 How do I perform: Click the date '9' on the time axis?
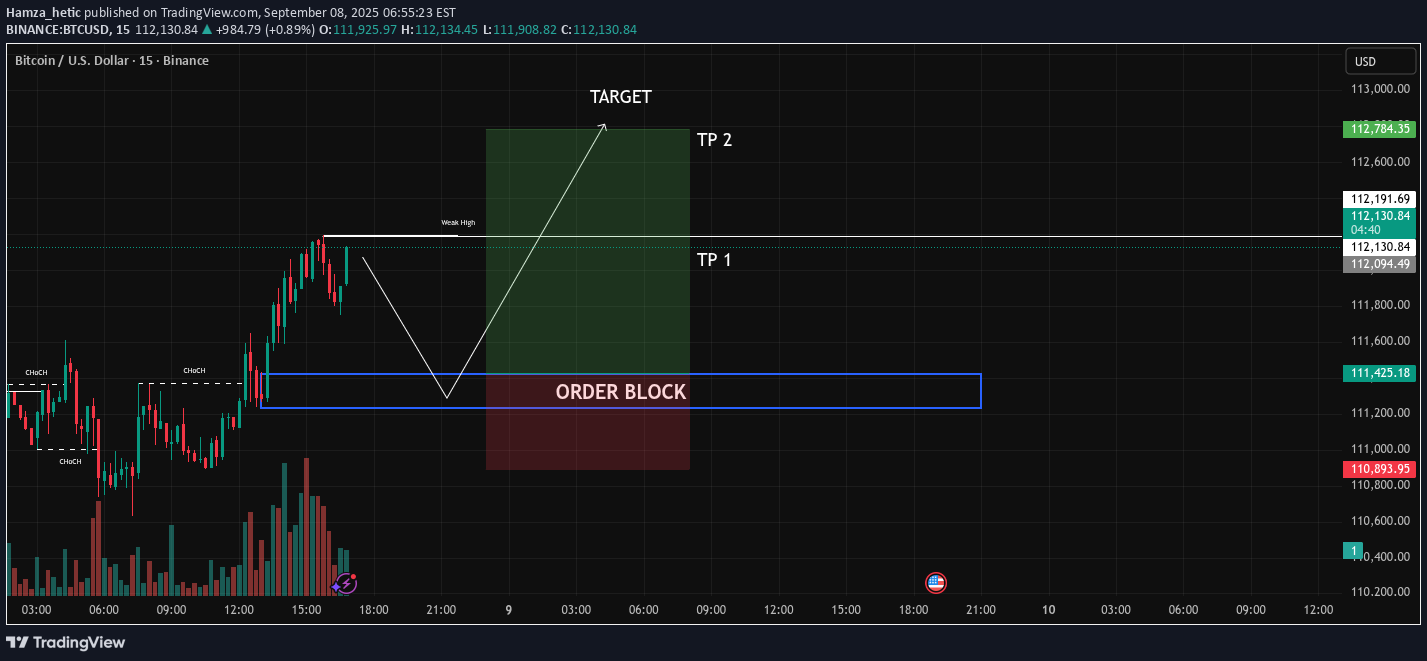(x=509, y=610)
